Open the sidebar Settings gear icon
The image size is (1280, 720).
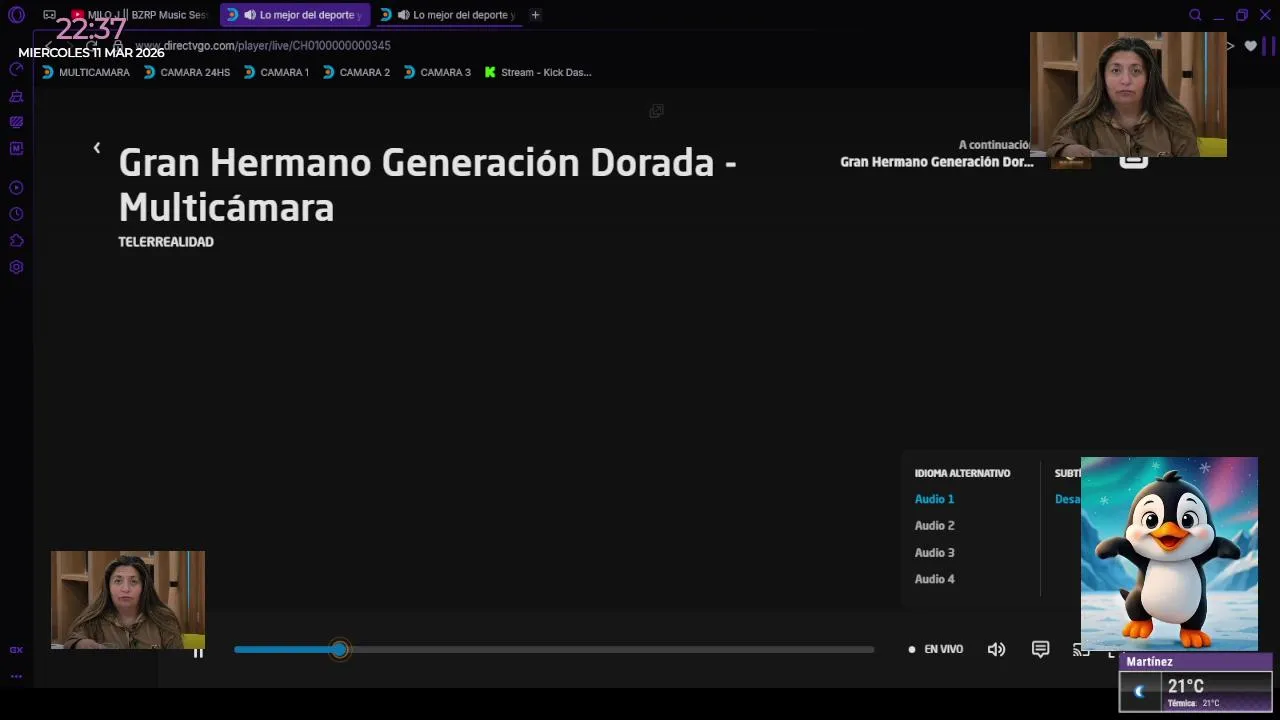16,267
